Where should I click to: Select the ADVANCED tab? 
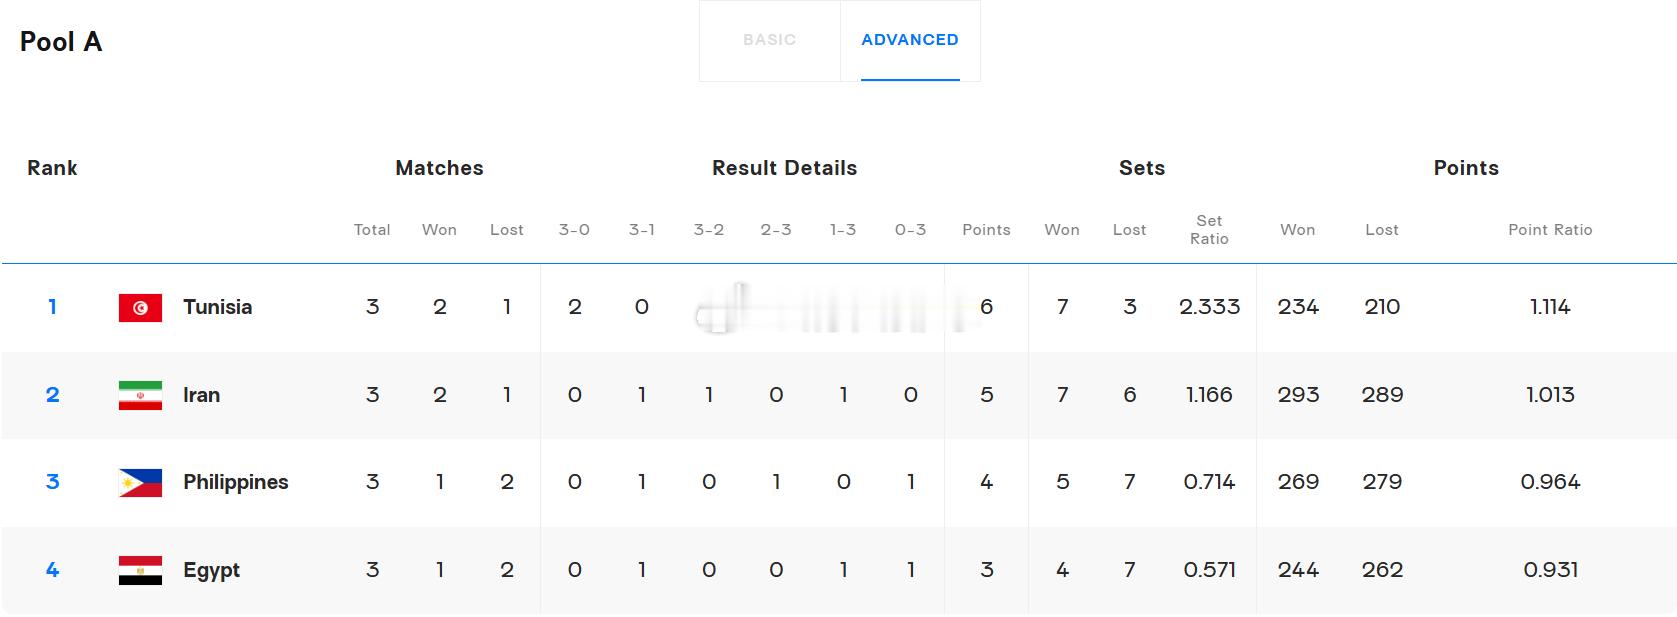coord(910,40)
